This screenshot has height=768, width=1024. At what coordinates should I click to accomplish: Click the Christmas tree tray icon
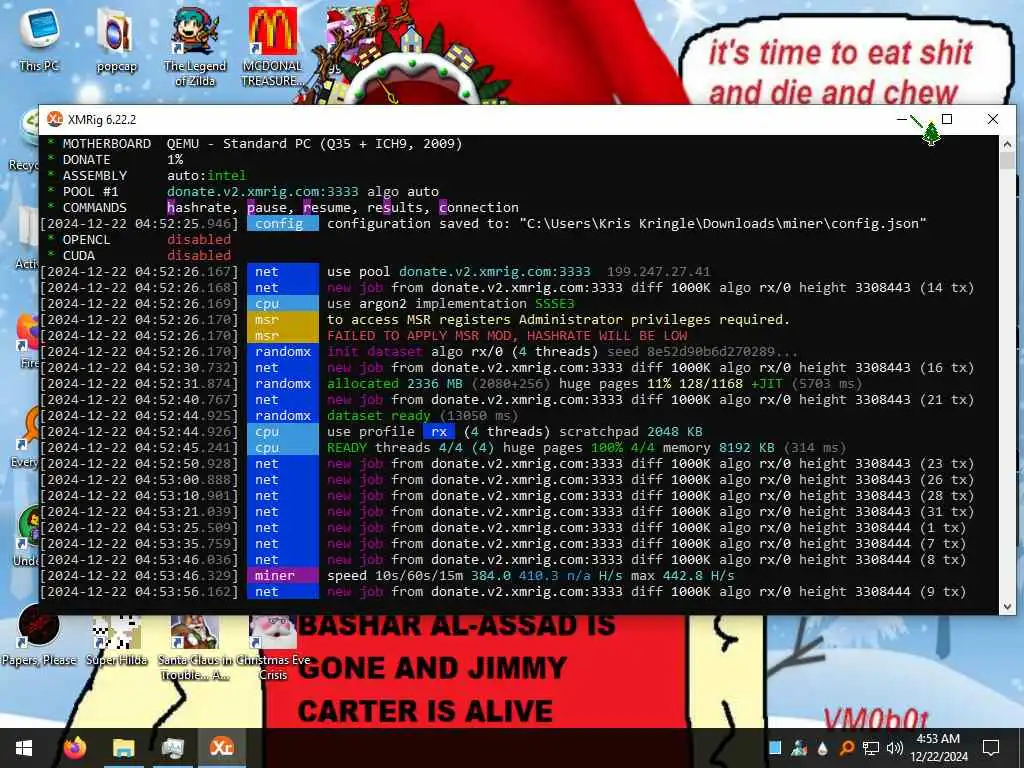pyautogui.click(x=799, y=748)
